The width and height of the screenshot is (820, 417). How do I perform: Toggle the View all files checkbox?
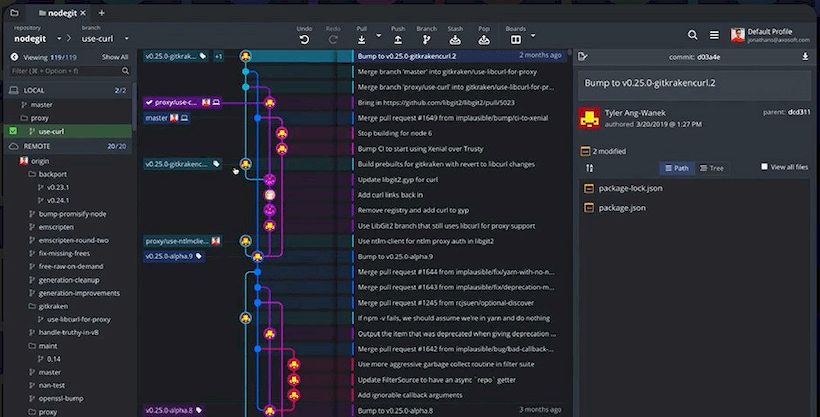(x=764, y=166)
